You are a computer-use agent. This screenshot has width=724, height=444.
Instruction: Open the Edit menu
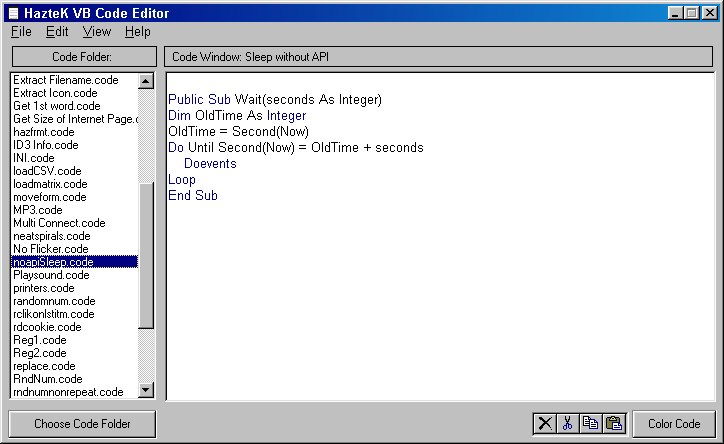pyautogui.click(x=57, y=32)
